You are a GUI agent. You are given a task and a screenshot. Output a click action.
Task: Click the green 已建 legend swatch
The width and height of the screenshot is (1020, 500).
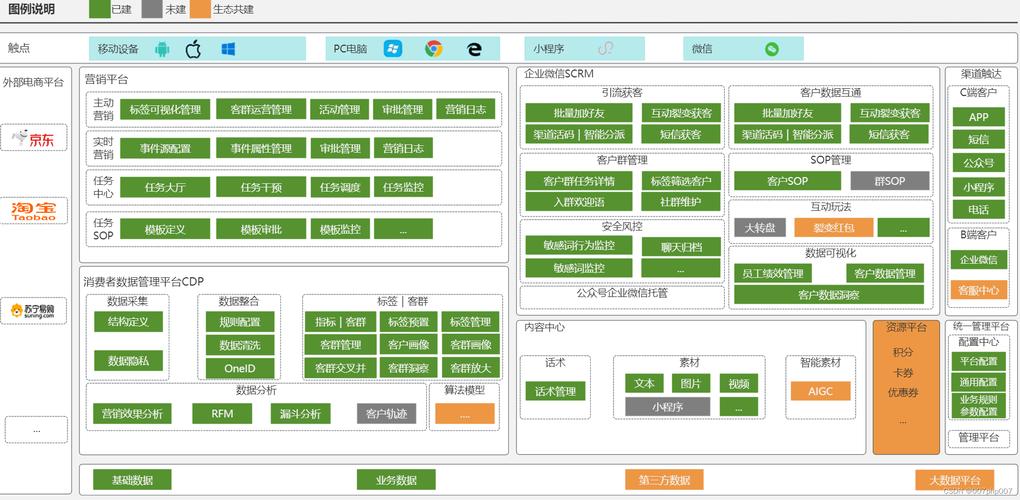(x=100, y=9)
